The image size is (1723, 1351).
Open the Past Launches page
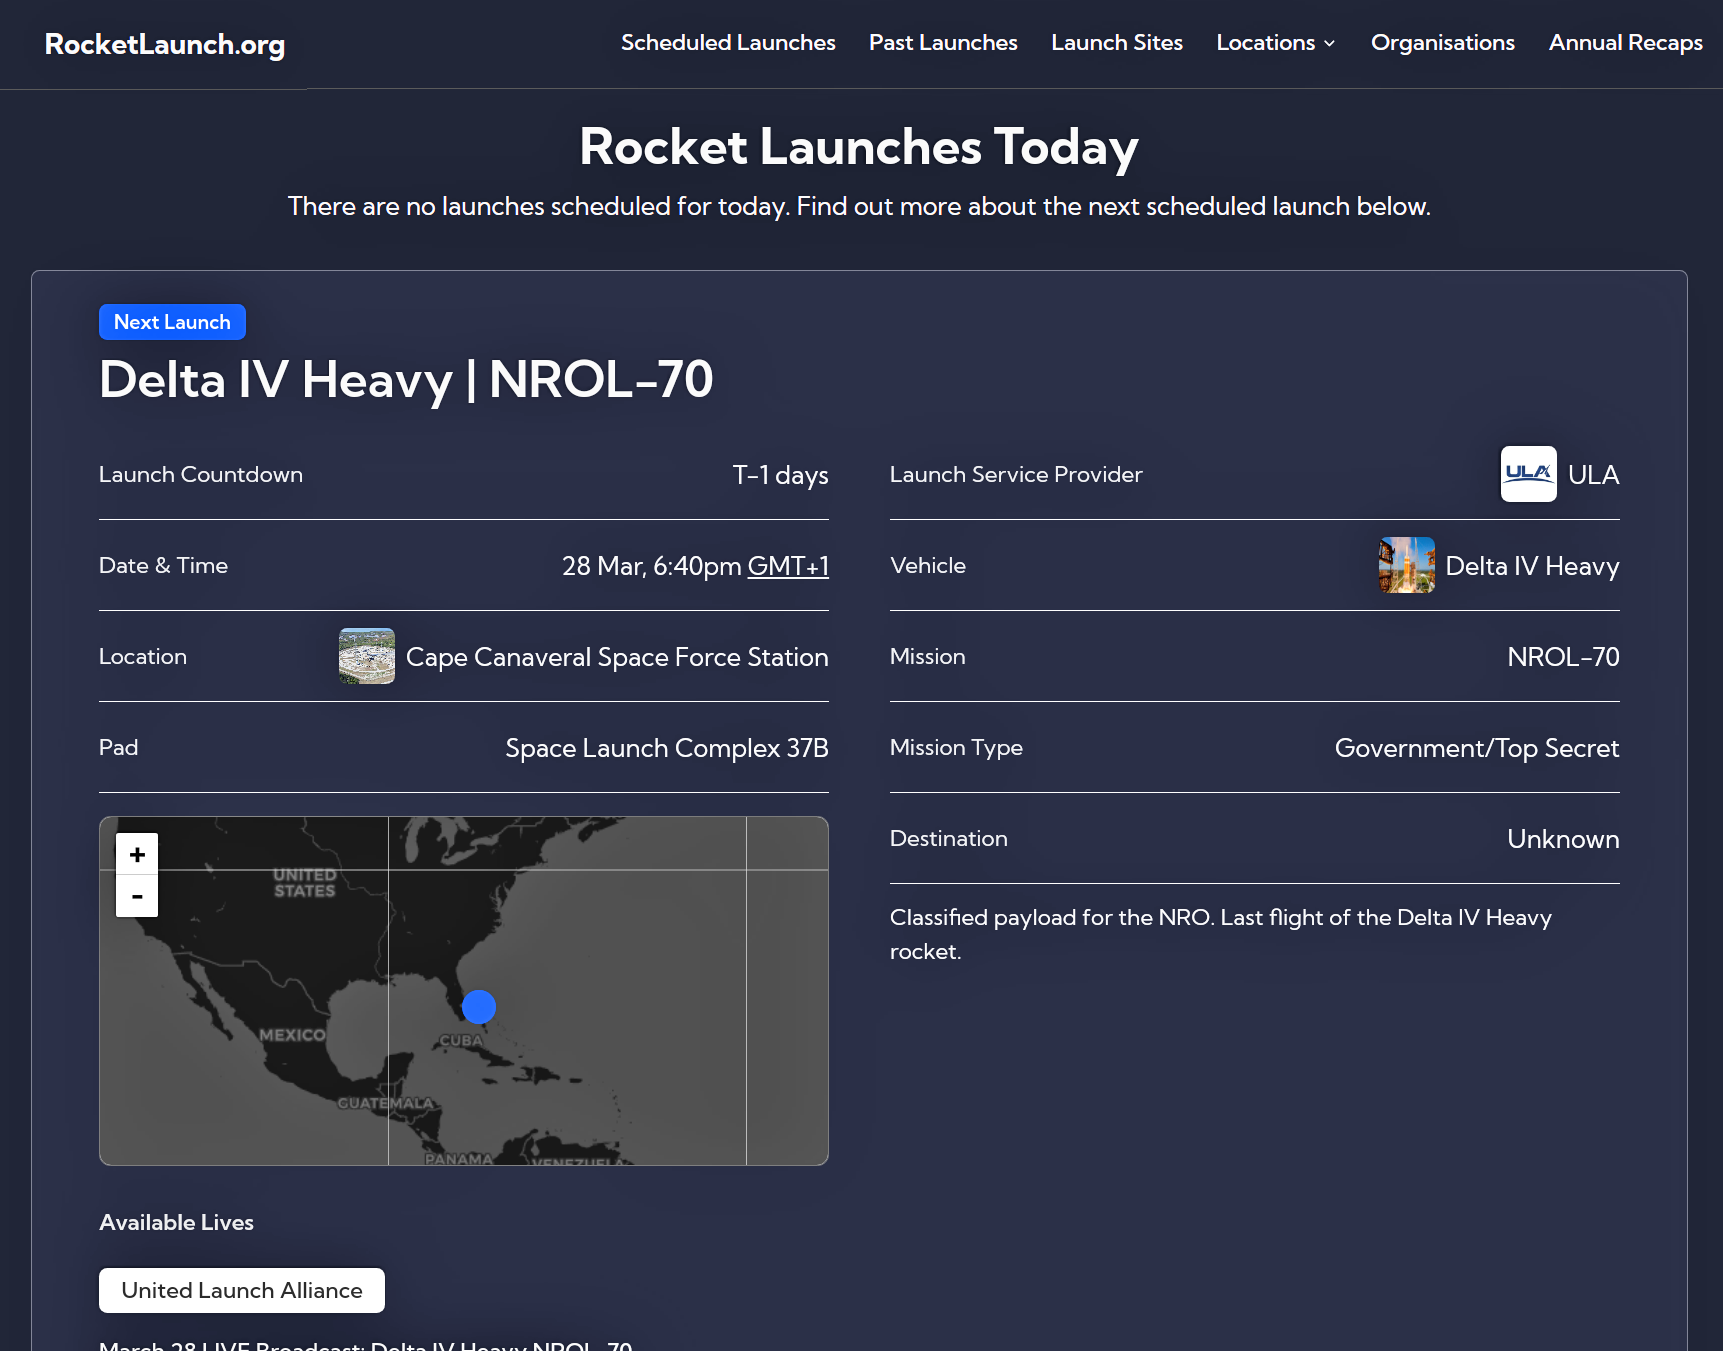click(x=943, y=43)
